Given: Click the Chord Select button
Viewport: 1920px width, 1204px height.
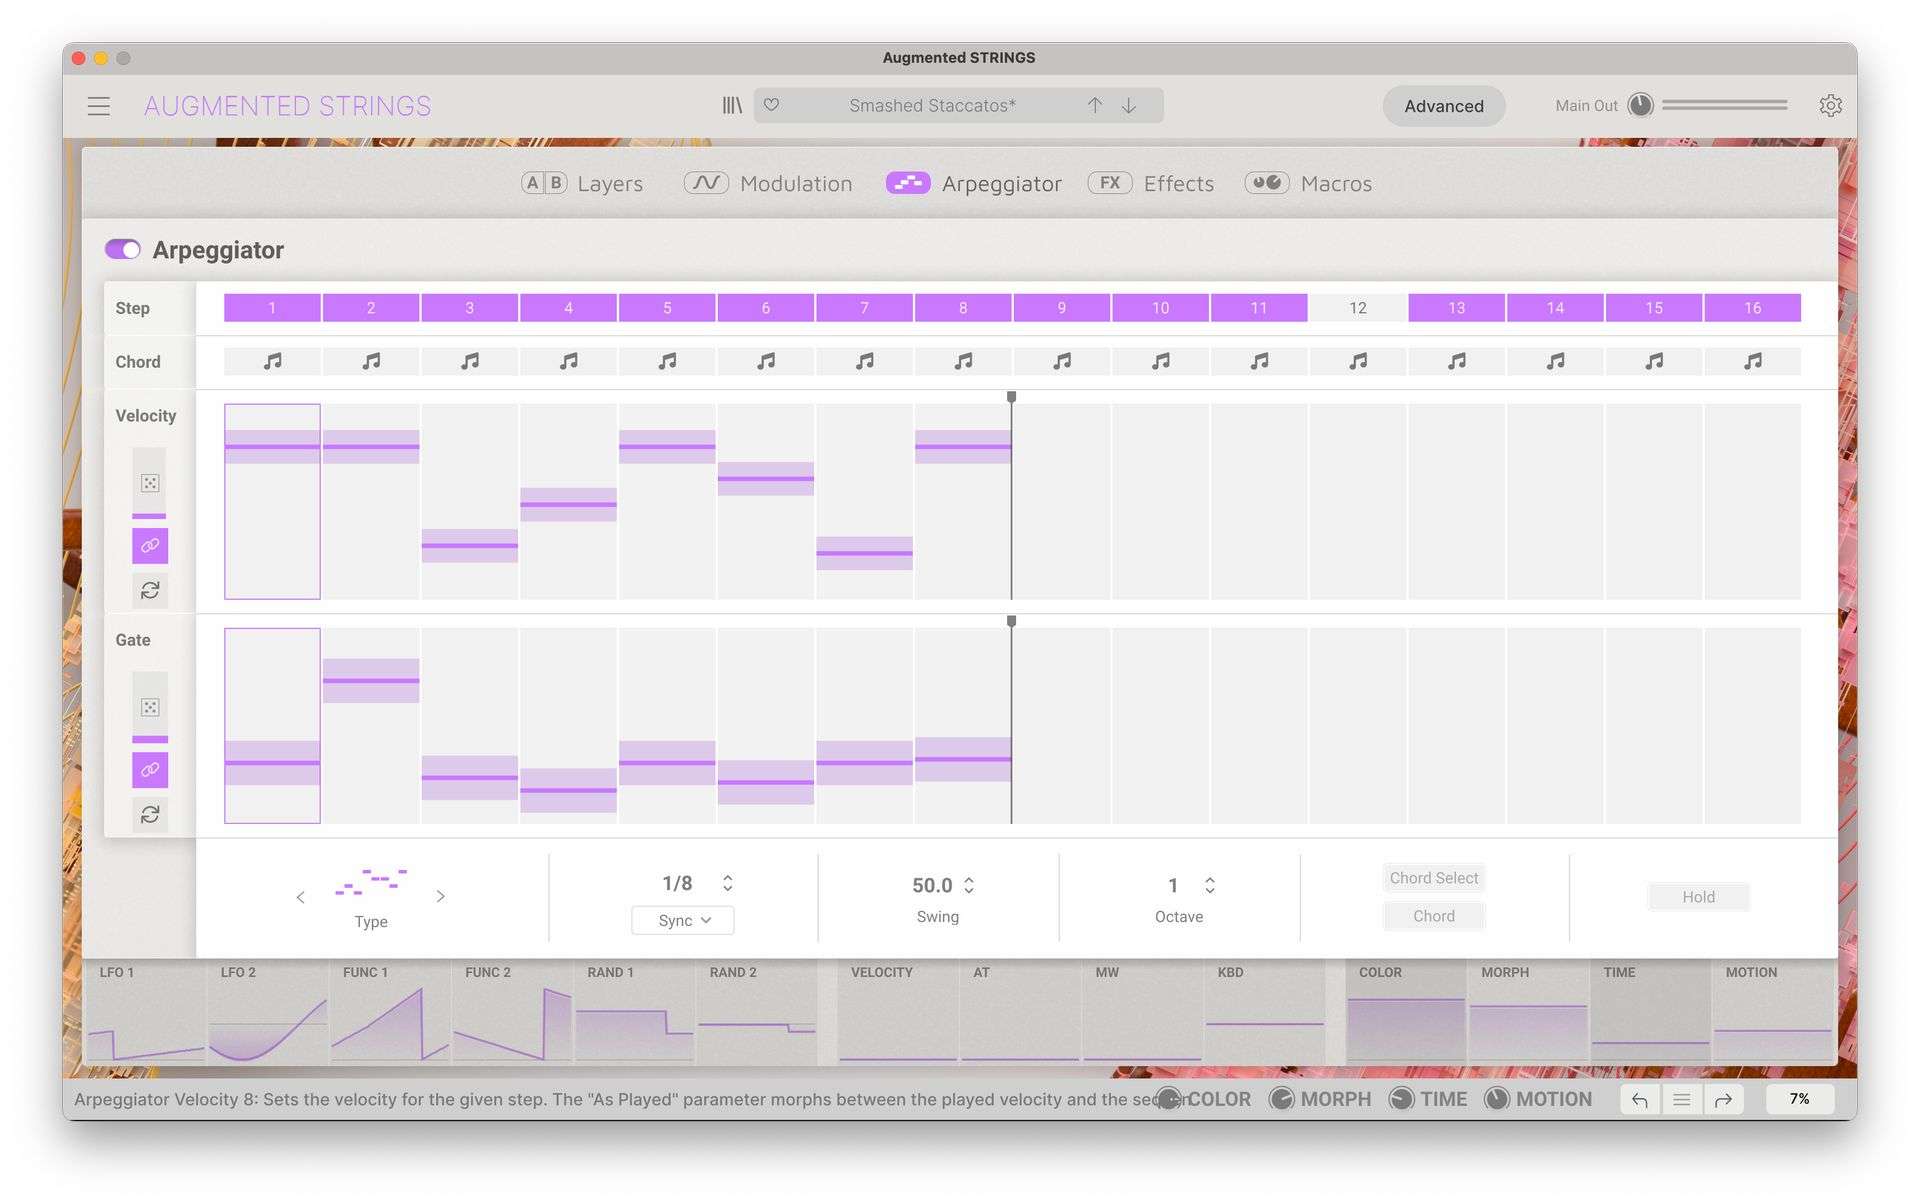Looking at the screenshot, I should pyautogui.click(x=1434, y=878).
